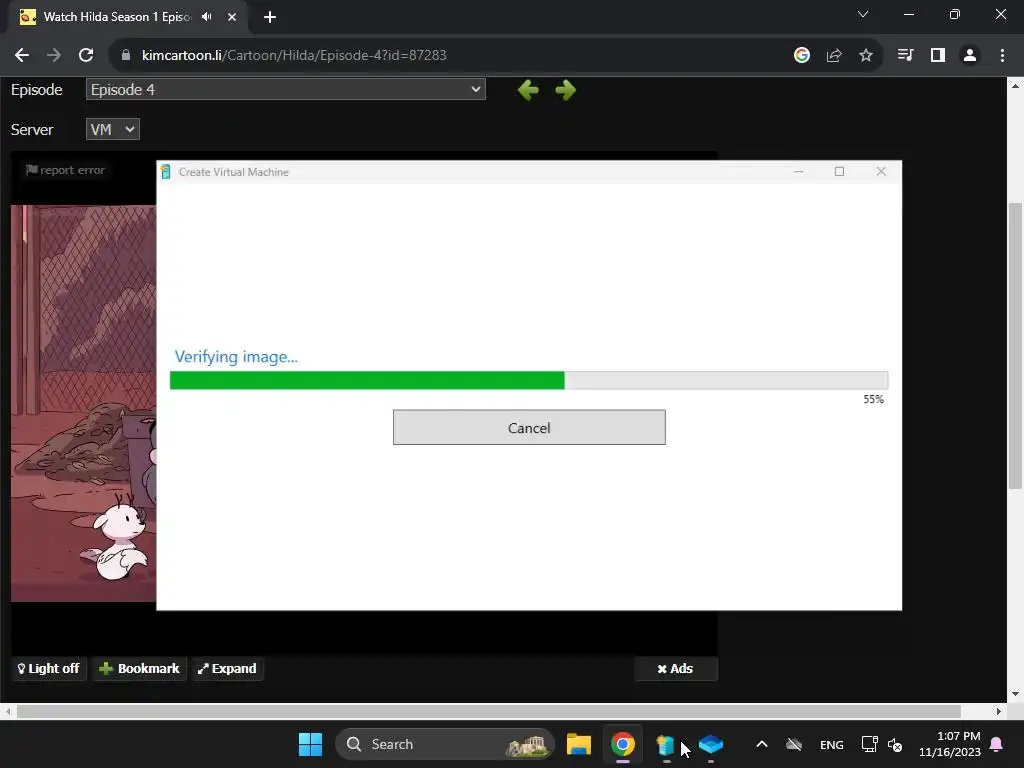Close the Create Virtual Machine dialog
The image size is (1024, 768).
[x=881, y=171]
